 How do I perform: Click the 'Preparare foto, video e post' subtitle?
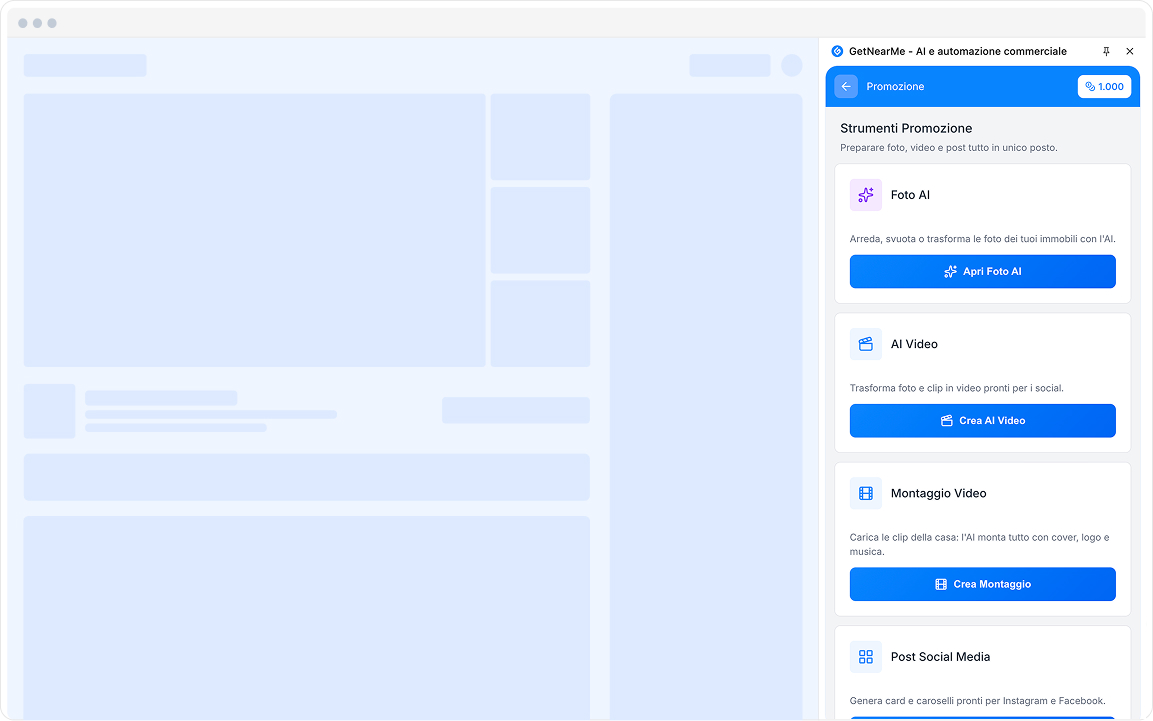point(949,148)
